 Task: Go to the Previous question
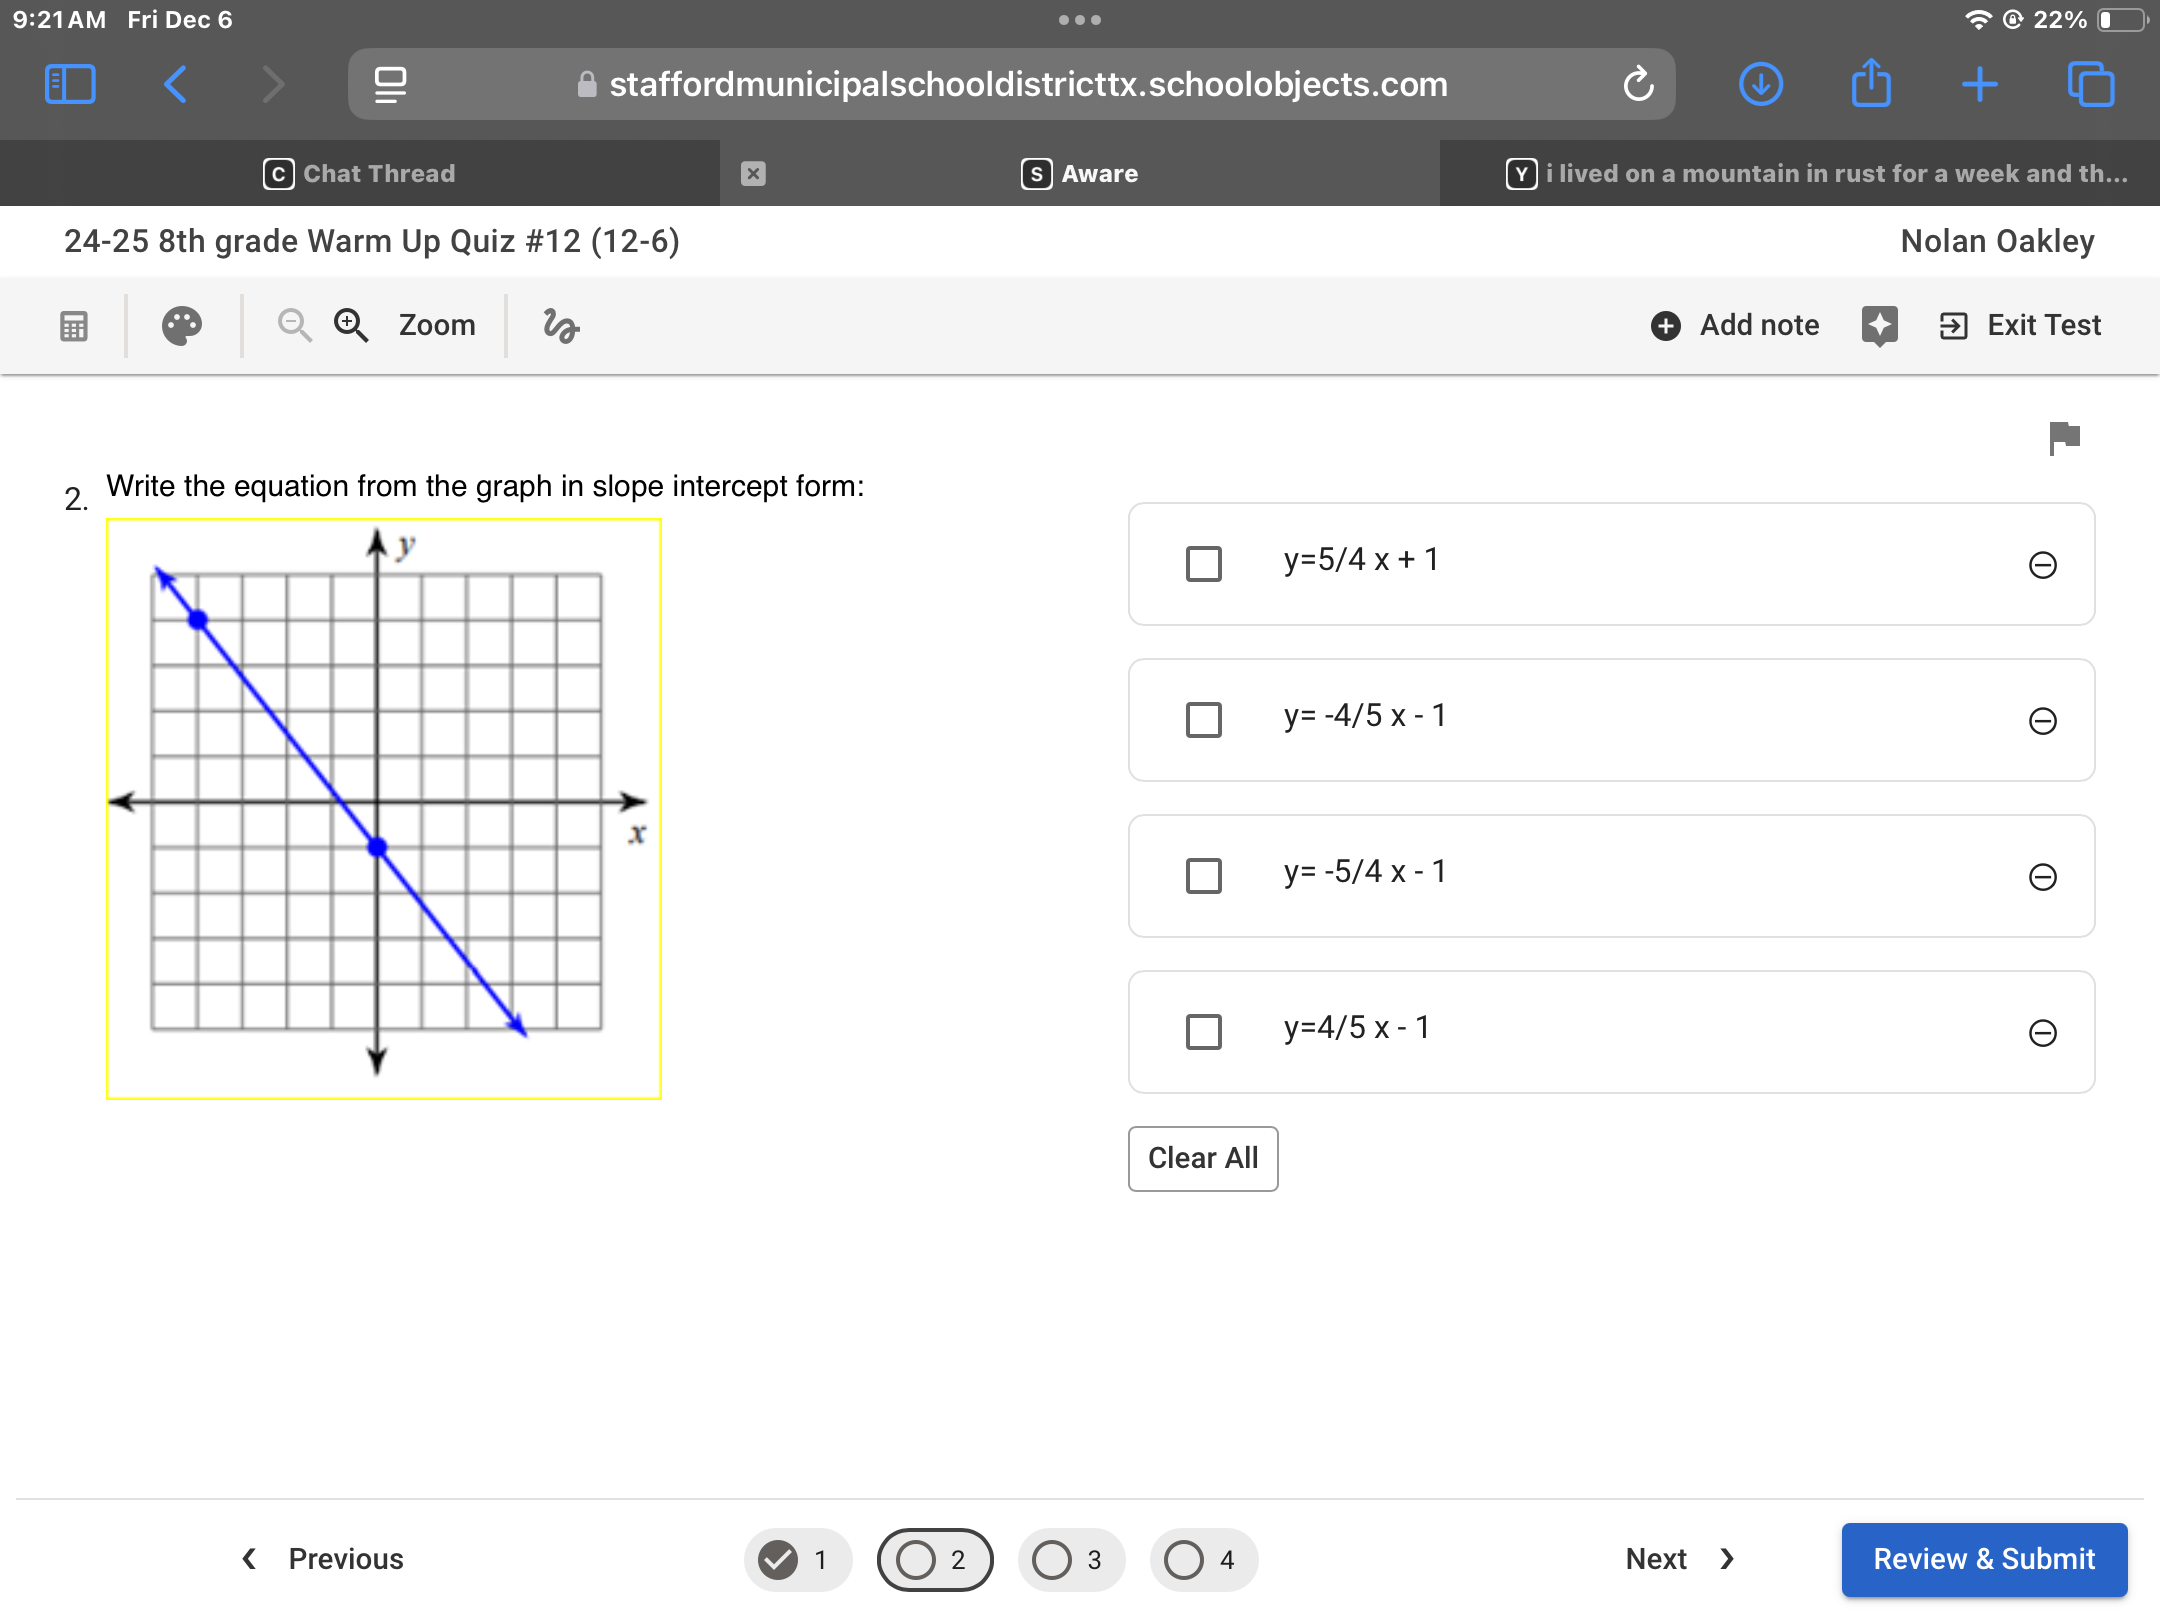coord(323,1559)
